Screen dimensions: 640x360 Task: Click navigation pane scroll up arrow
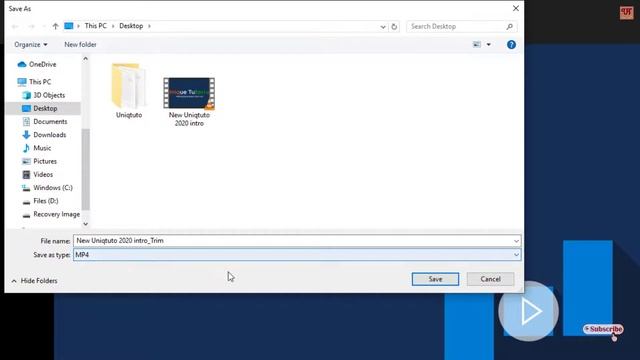click(x=85, y=59)
